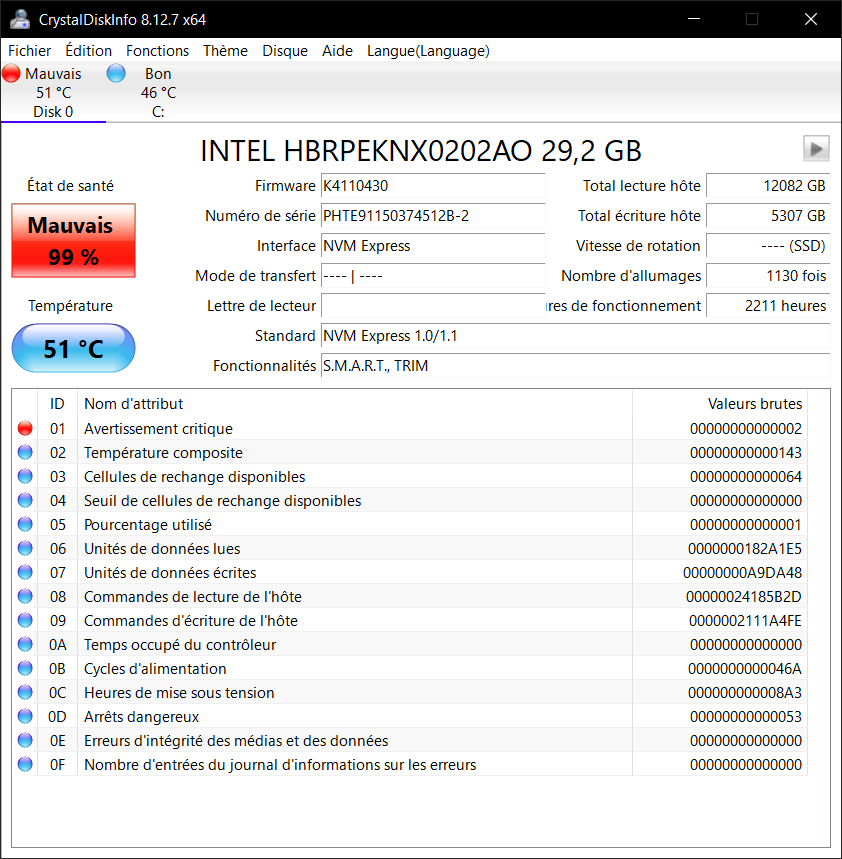Click the Firmware field showing K4110430
This screenshot has width=842, height=859.
click(x=432, y=186)
